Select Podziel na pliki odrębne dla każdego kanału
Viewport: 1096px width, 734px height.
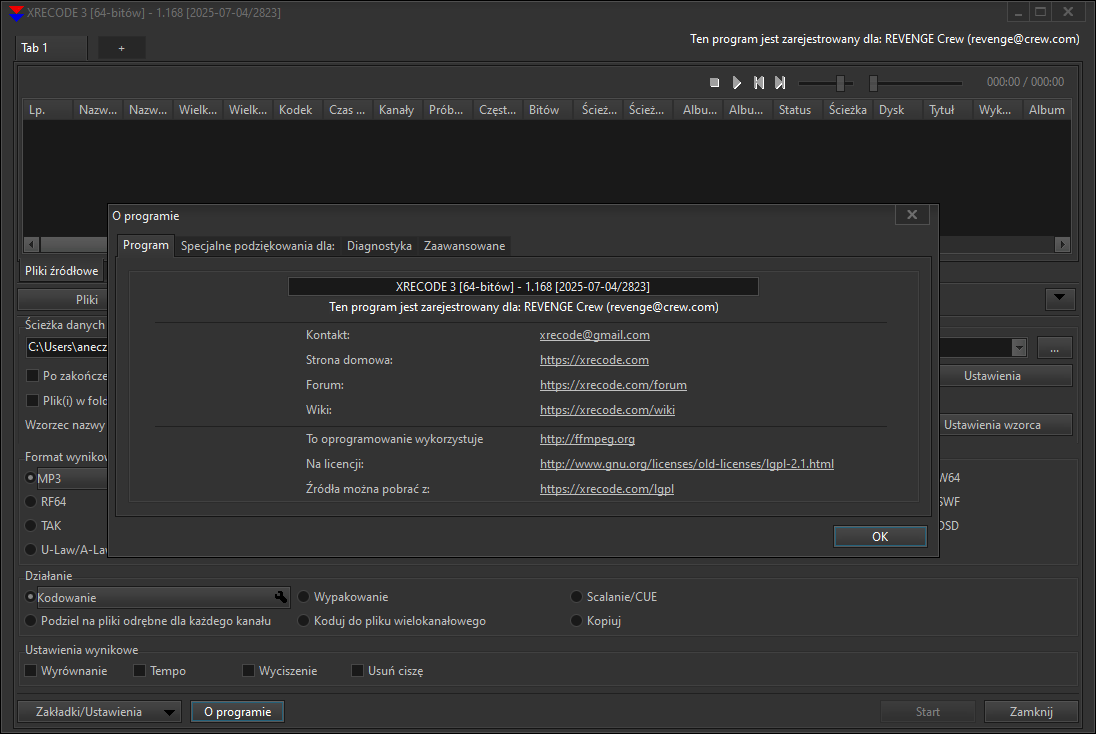[30, 620]
